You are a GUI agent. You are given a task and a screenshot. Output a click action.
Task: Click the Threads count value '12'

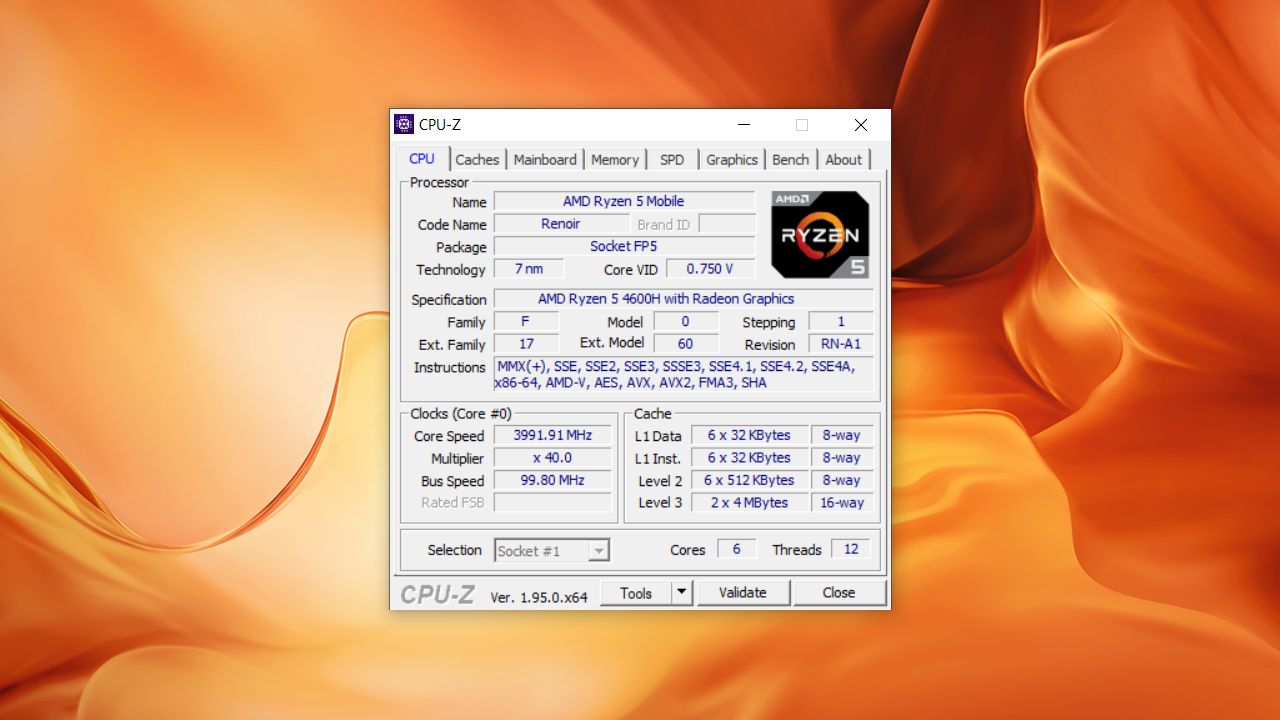point(851,549)
